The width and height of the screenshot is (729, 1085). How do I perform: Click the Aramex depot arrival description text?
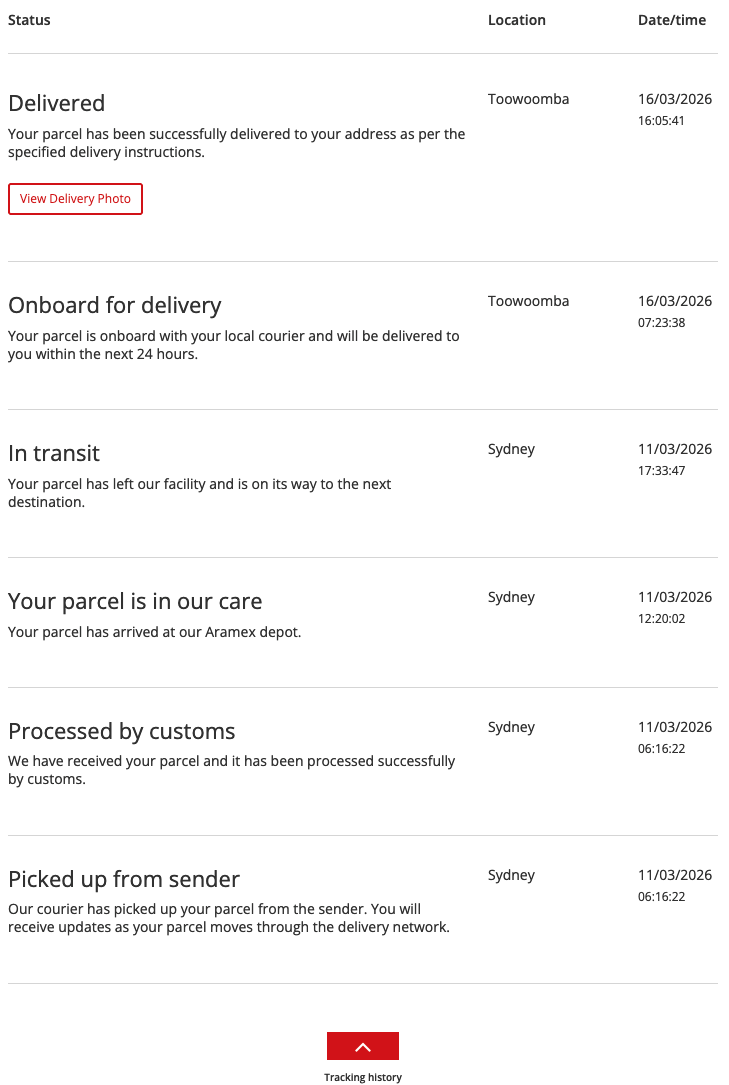pos(154,632)
